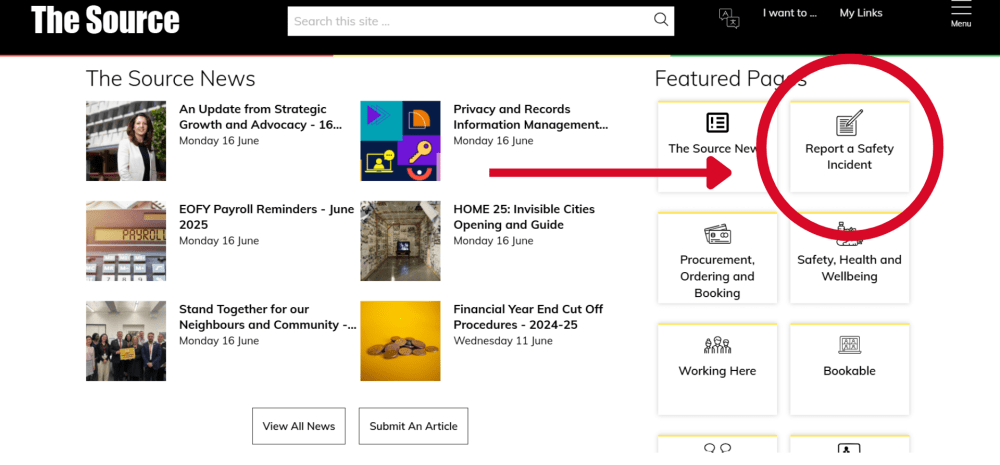Expand the "I want to ..." menu
Image resolution: width=1000 pixels, height=465 pixels.
[790, 13]
